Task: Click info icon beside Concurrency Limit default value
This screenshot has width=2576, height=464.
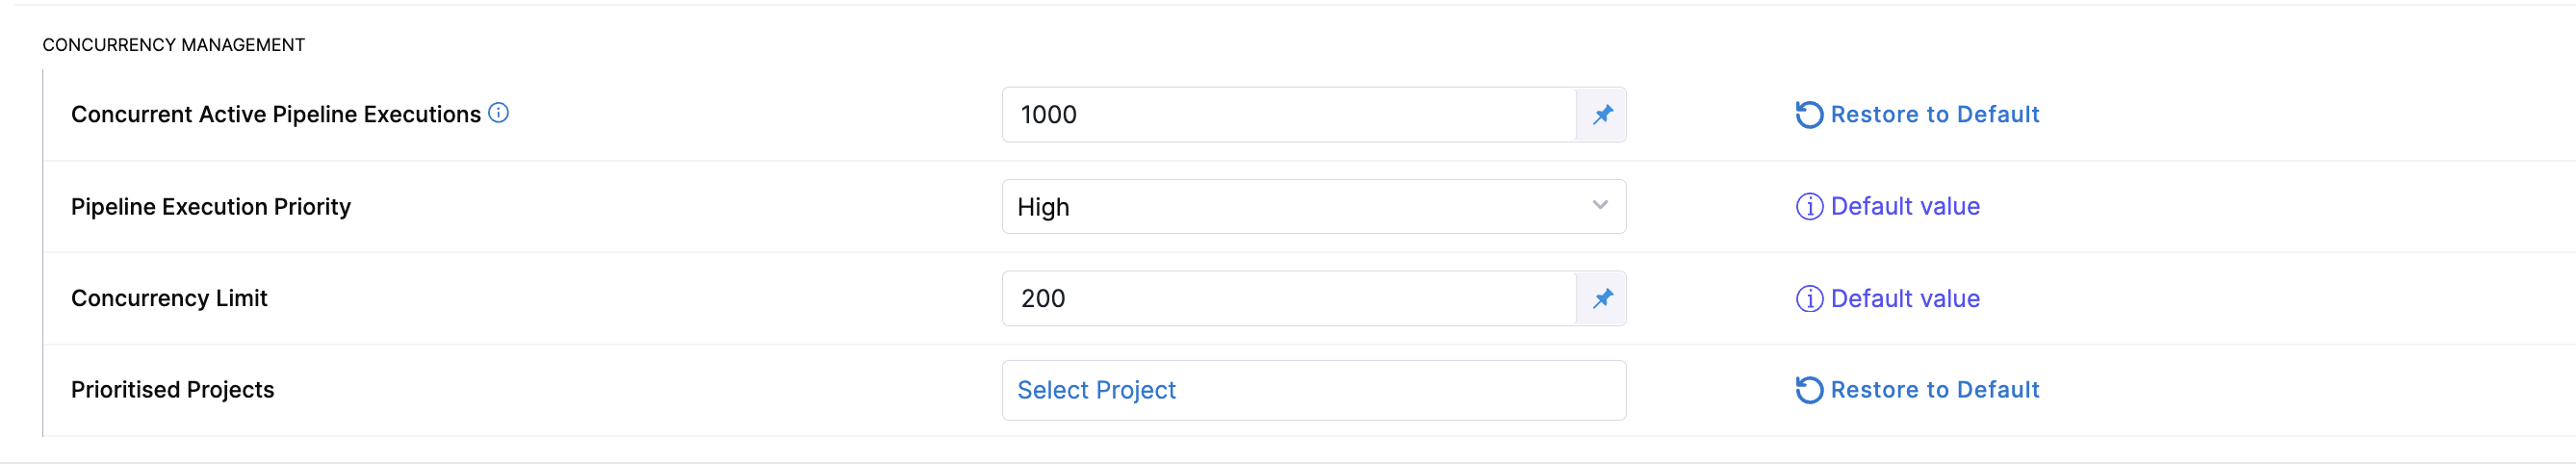Action: coord(1808,299)
